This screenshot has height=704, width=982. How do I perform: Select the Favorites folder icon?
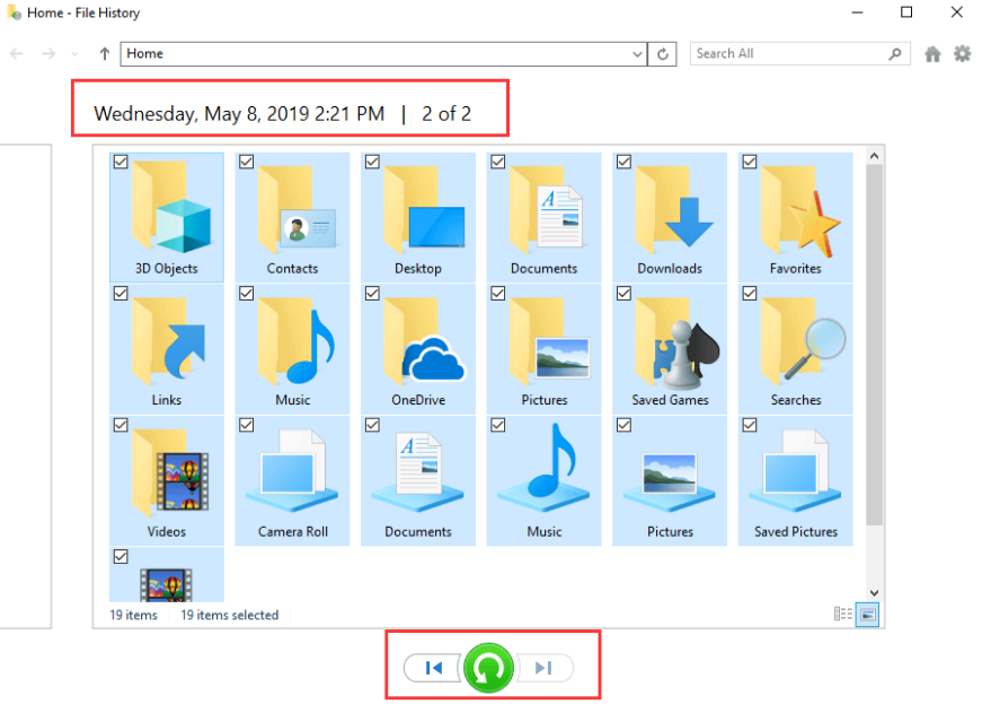[800, 210]
